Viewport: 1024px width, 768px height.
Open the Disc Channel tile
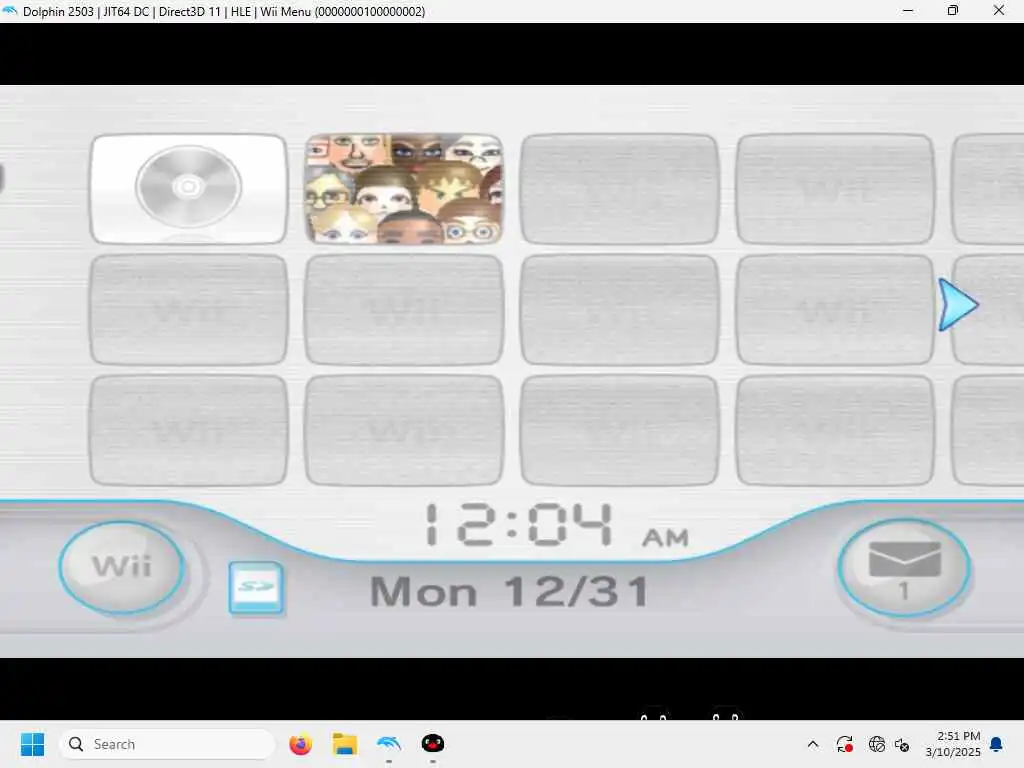189,189
